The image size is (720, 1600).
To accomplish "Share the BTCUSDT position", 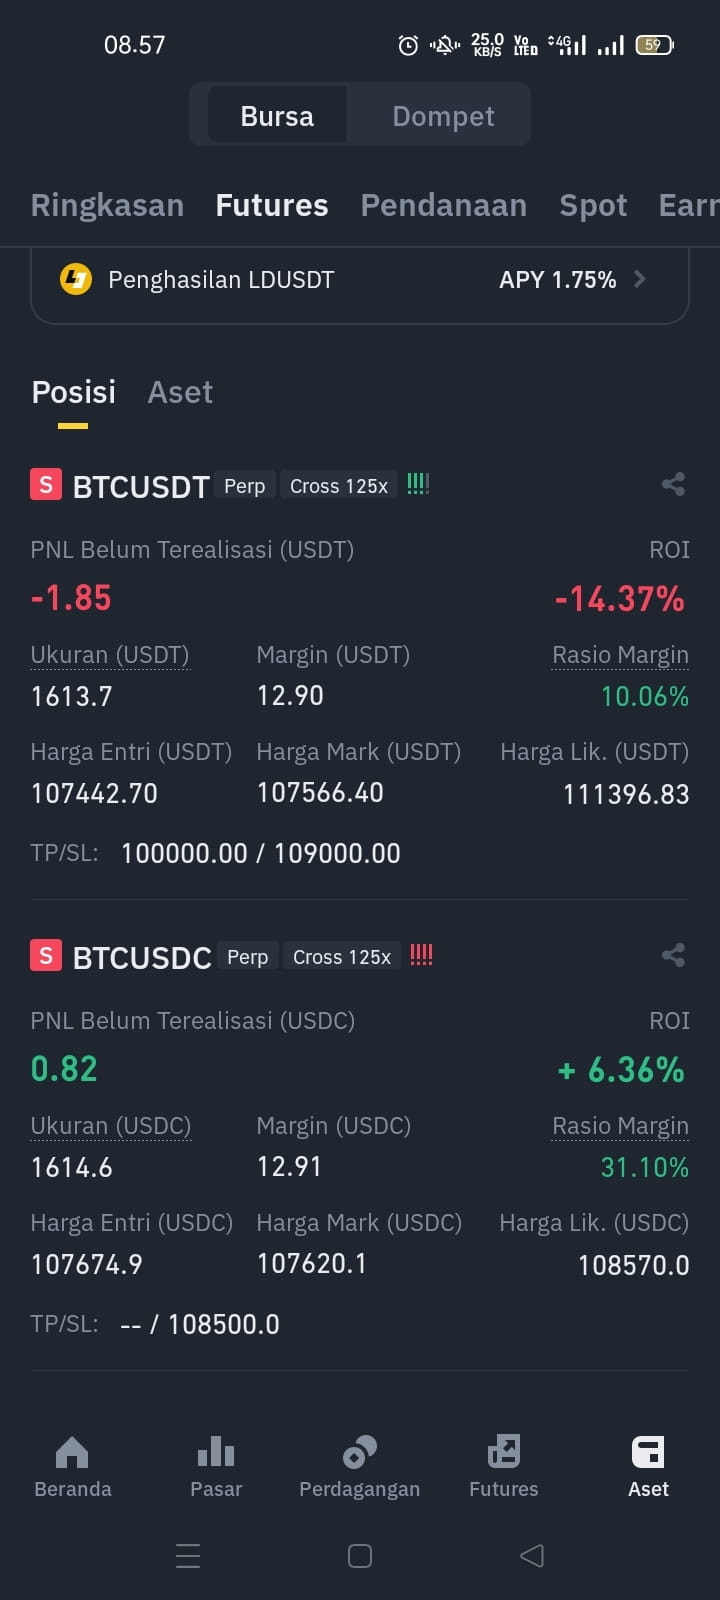I will 673,485.
